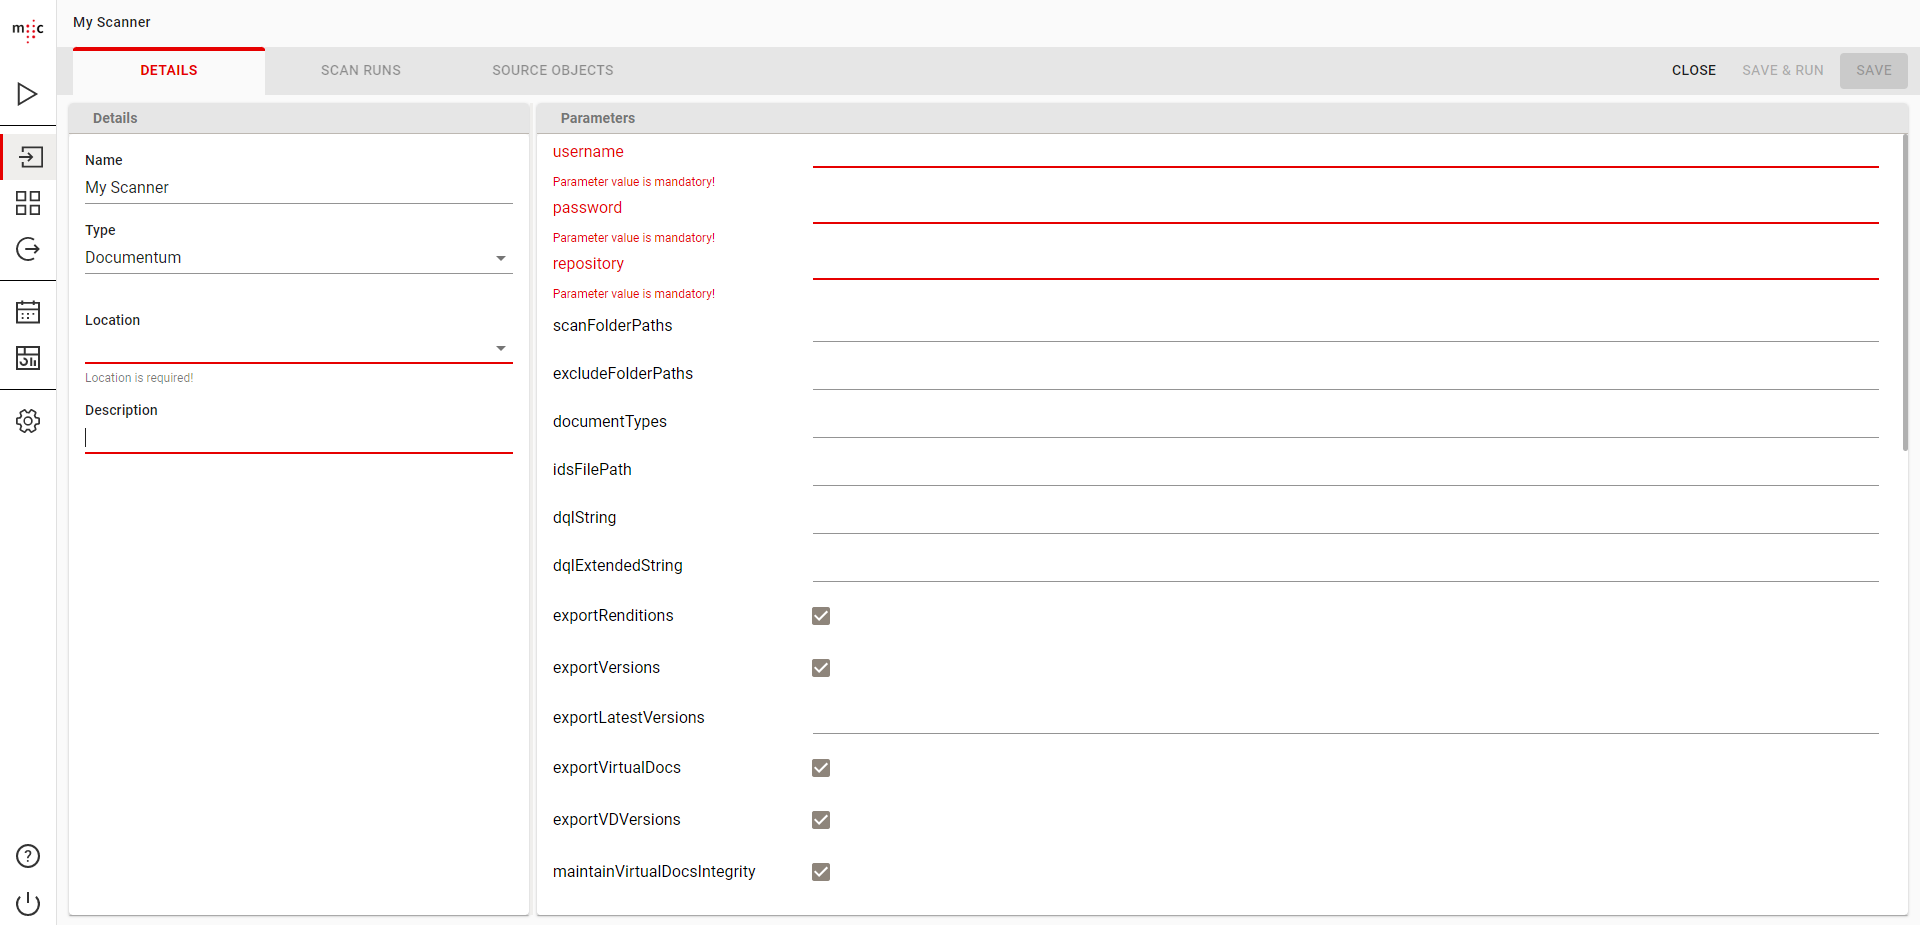Switch to the SCAN RUNS tab
1920x925 pixels.
[360, 70]
